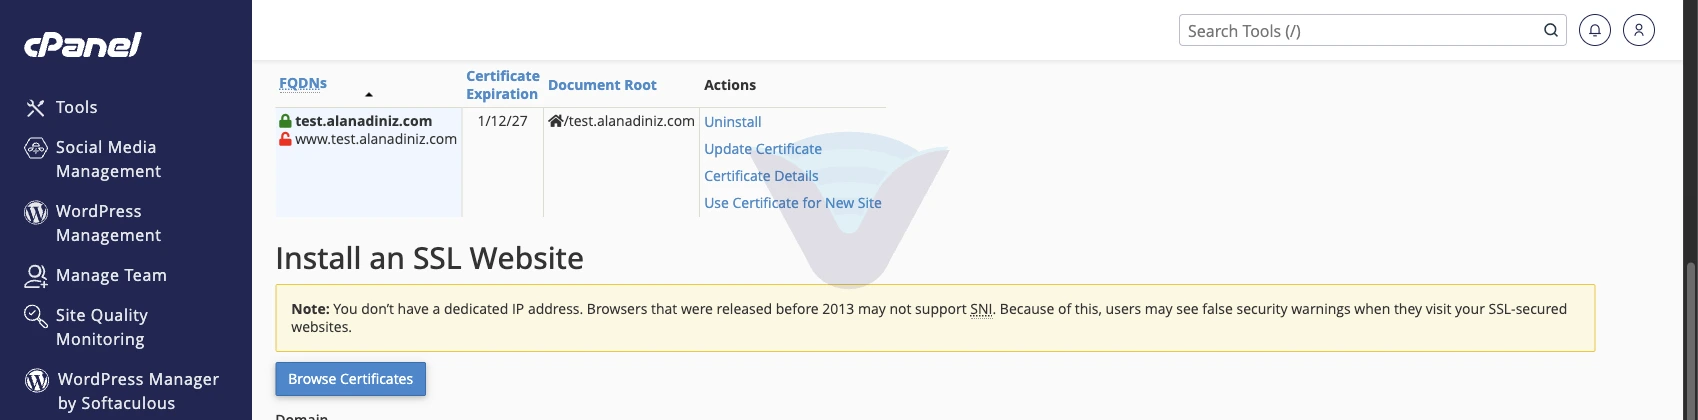The width and height of the screenshot is (1698, 420).
Task: Click Browse Certificates button
Action: click(351, 379)
